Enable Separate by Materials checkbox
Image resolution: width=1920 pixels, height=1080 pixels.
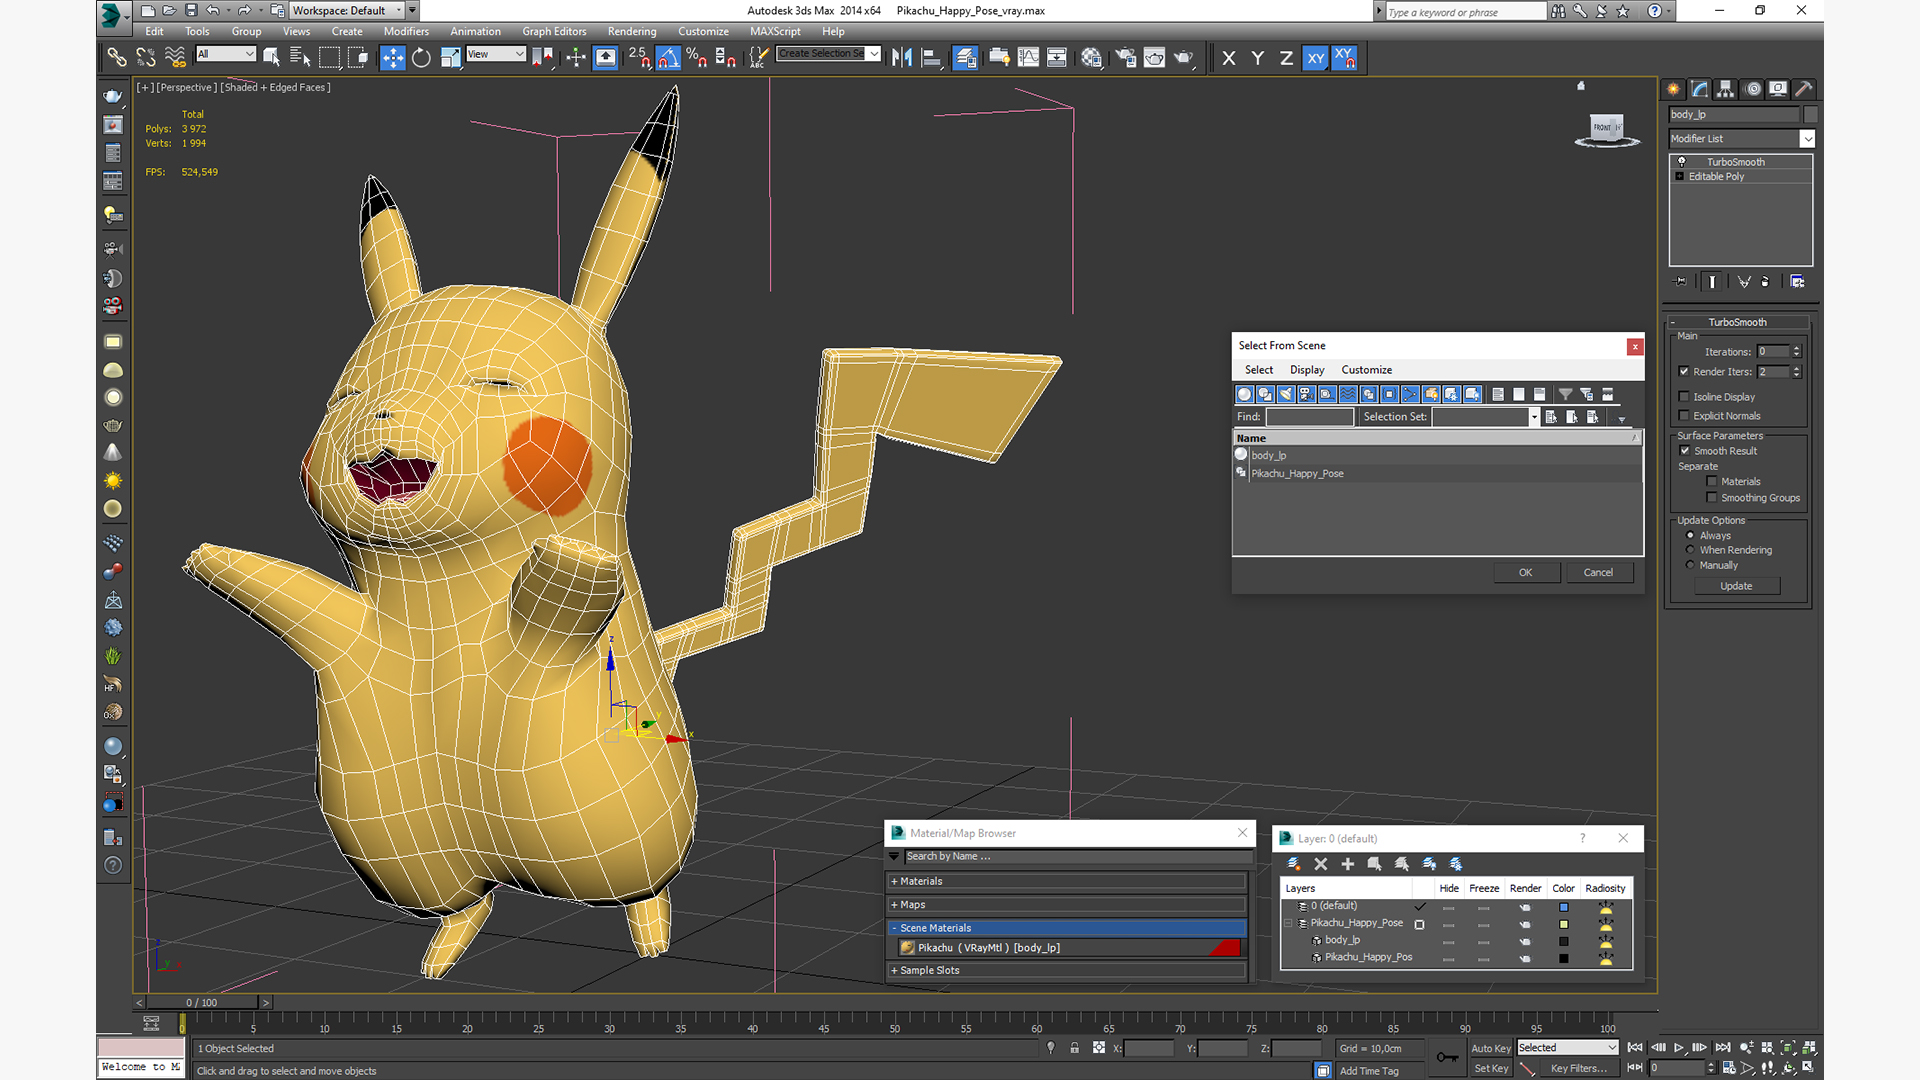point(1712,481)
